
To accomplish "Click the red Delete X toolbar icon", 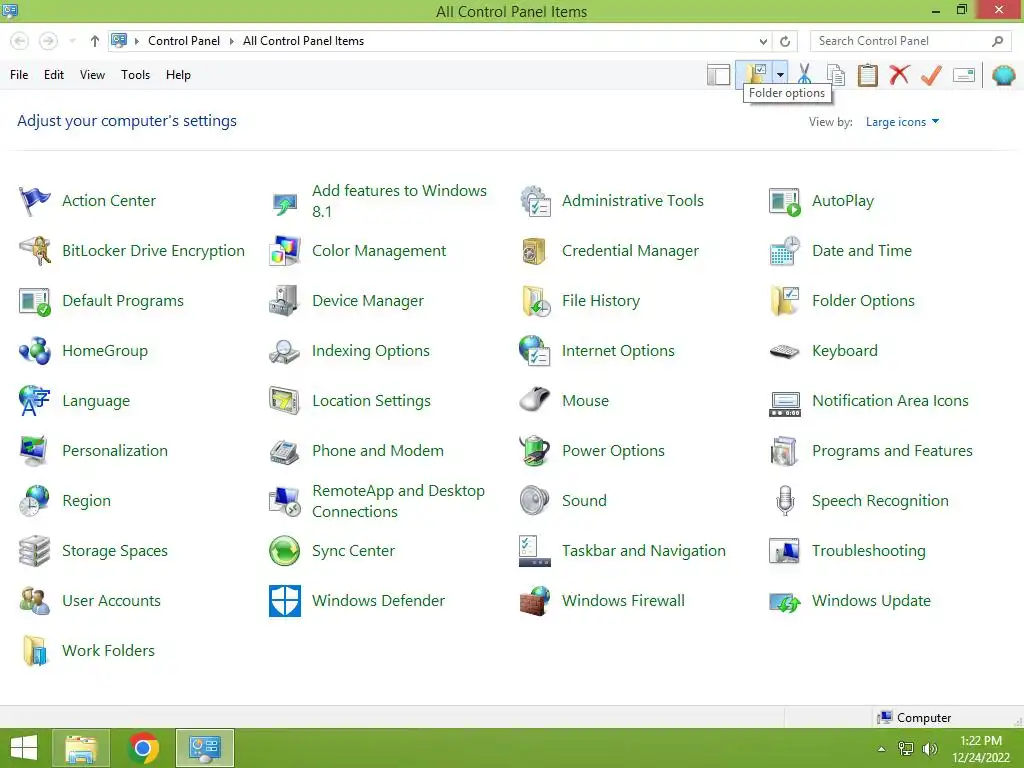I will [899, 74].
